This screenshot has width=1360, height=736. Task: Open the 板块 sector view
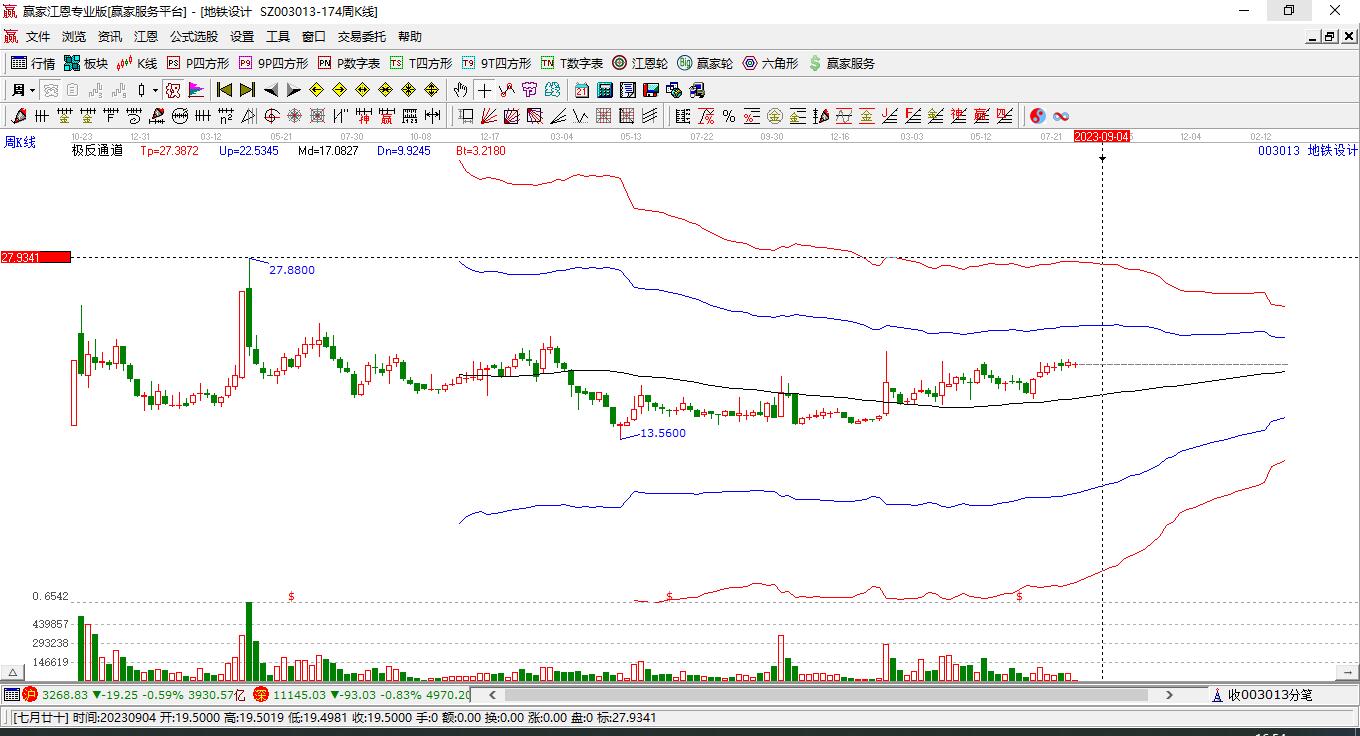pos(85,63)
